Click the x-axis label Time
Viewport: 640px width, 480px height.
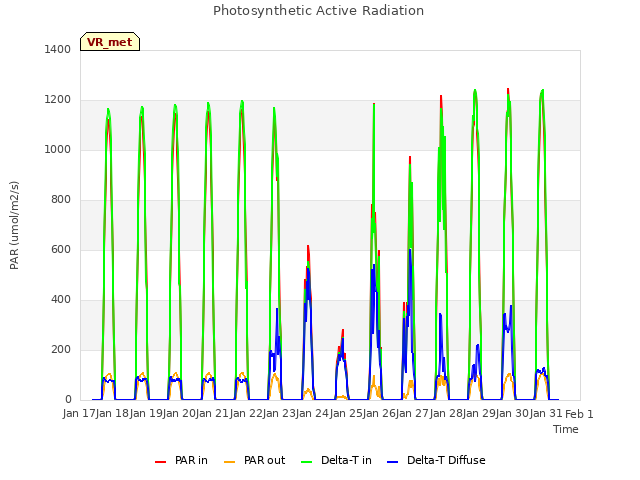pyautogui.click(x=566, y=429)
